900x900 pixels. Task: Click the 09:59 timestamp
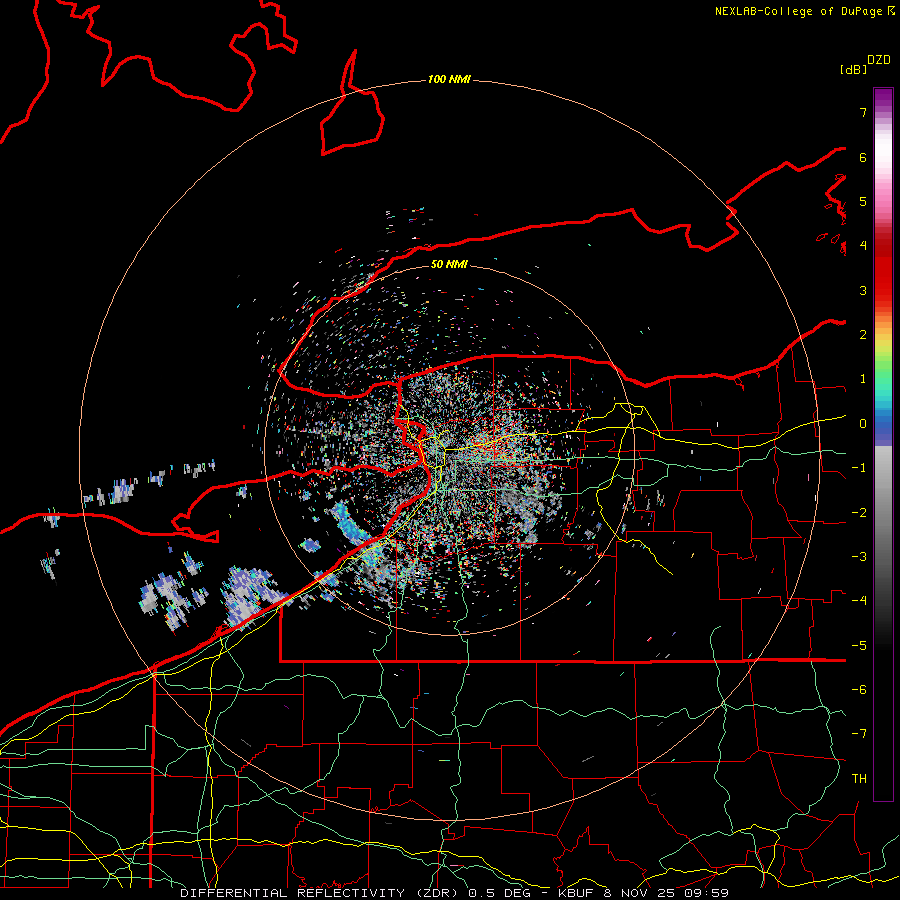tap(709, 893)
